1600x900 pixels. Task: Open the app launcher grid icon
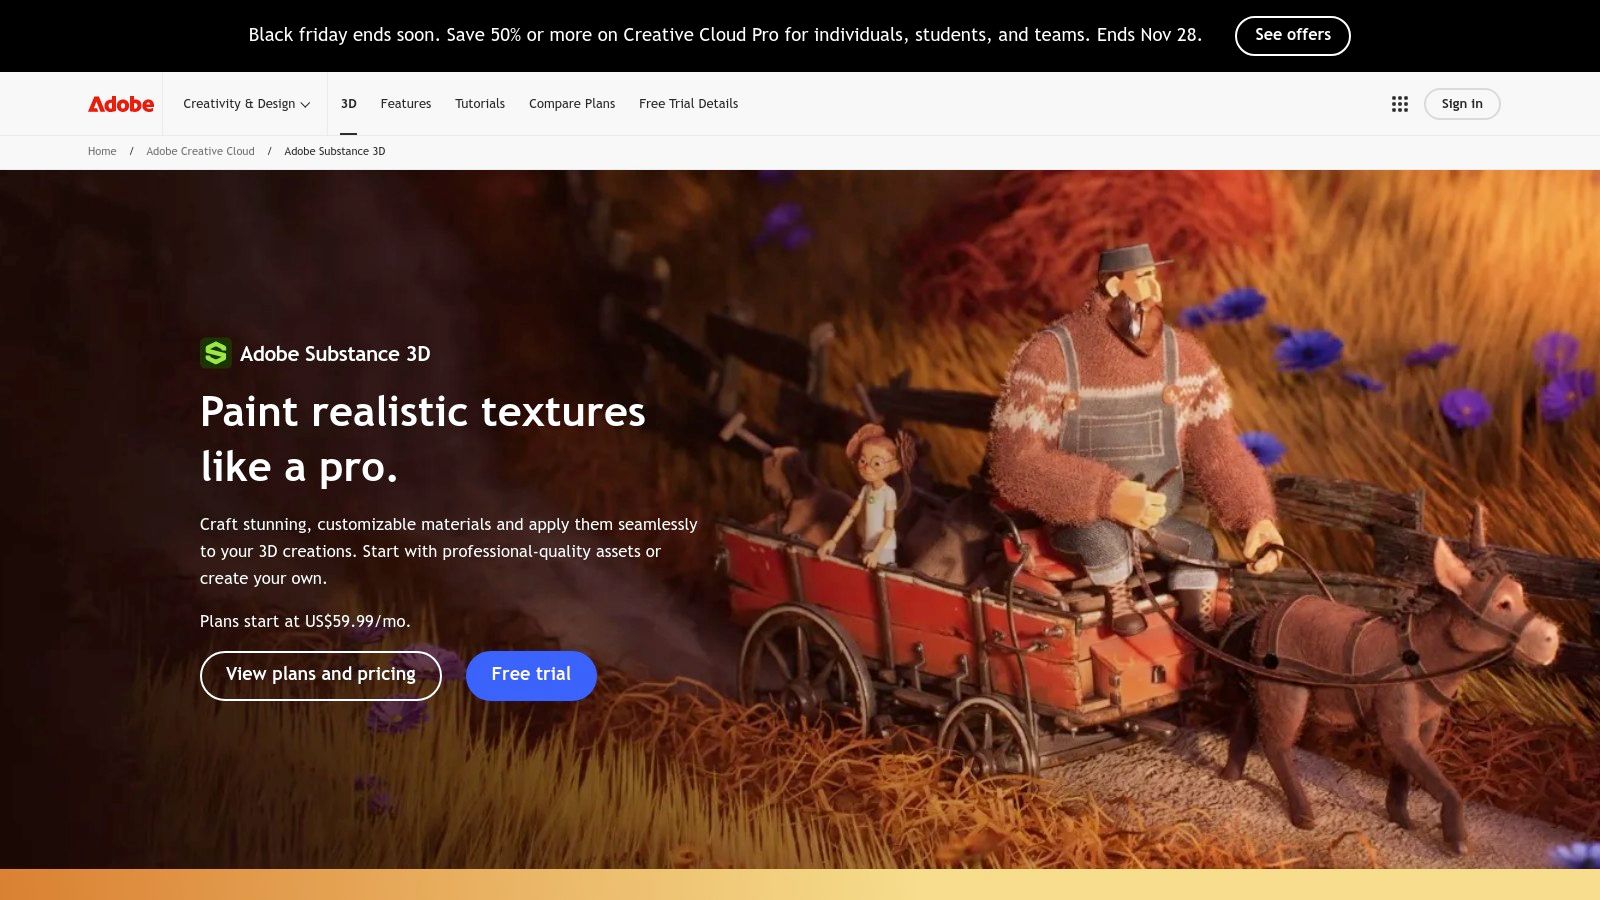(1399, 103)
